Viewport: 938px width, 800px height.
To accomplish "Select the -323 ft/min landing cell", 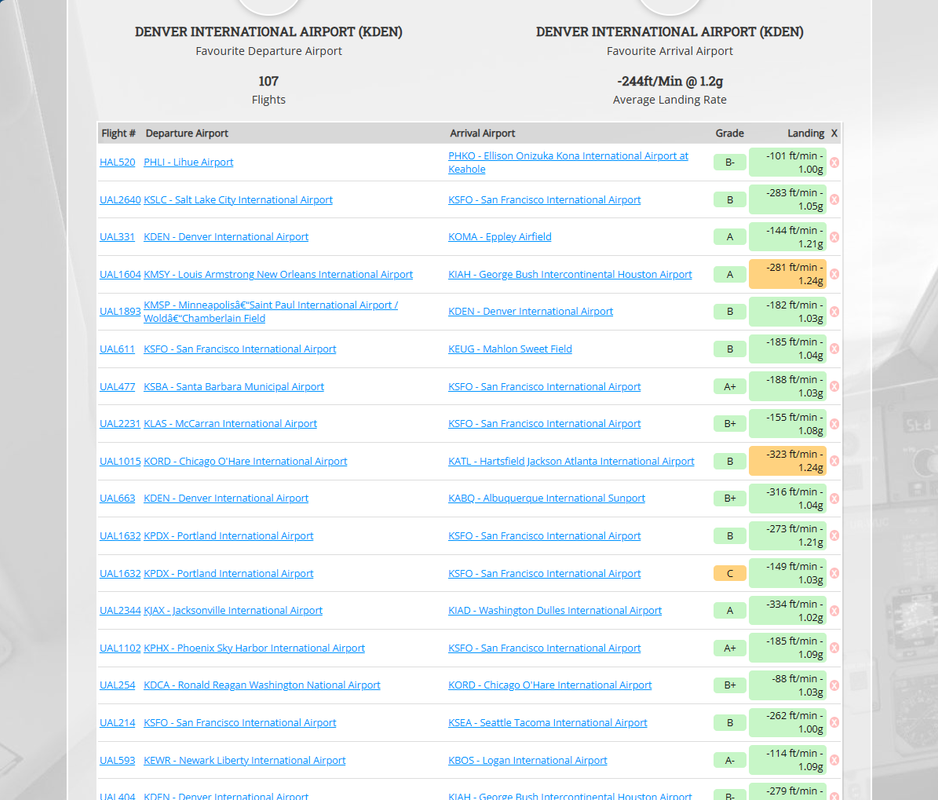I will 787,461.
